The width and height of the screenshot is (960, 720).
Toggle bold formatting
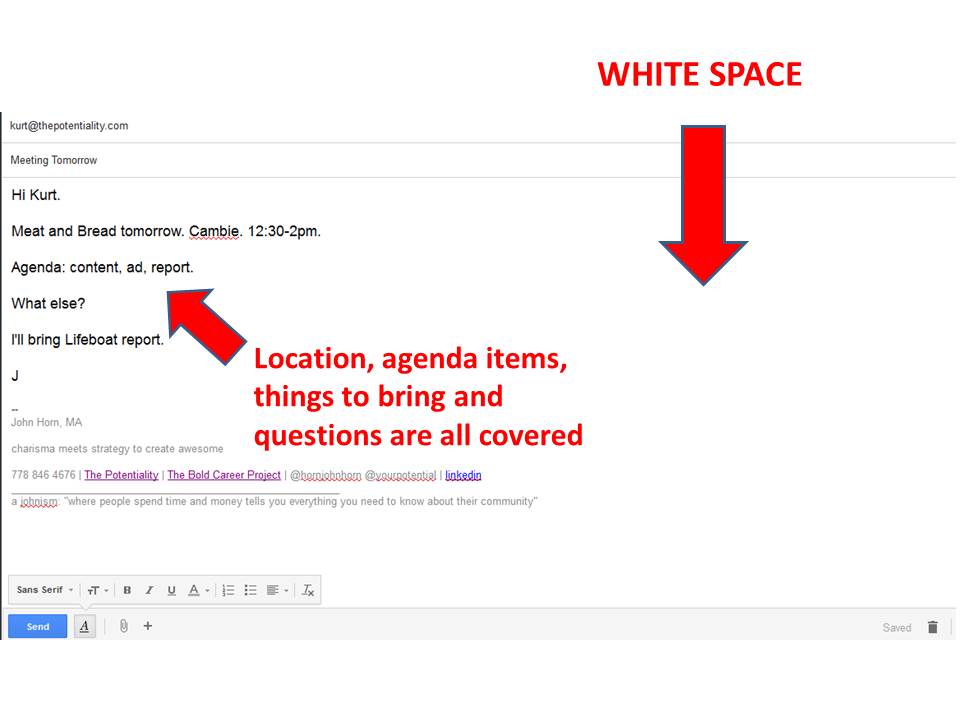point(127,590)
